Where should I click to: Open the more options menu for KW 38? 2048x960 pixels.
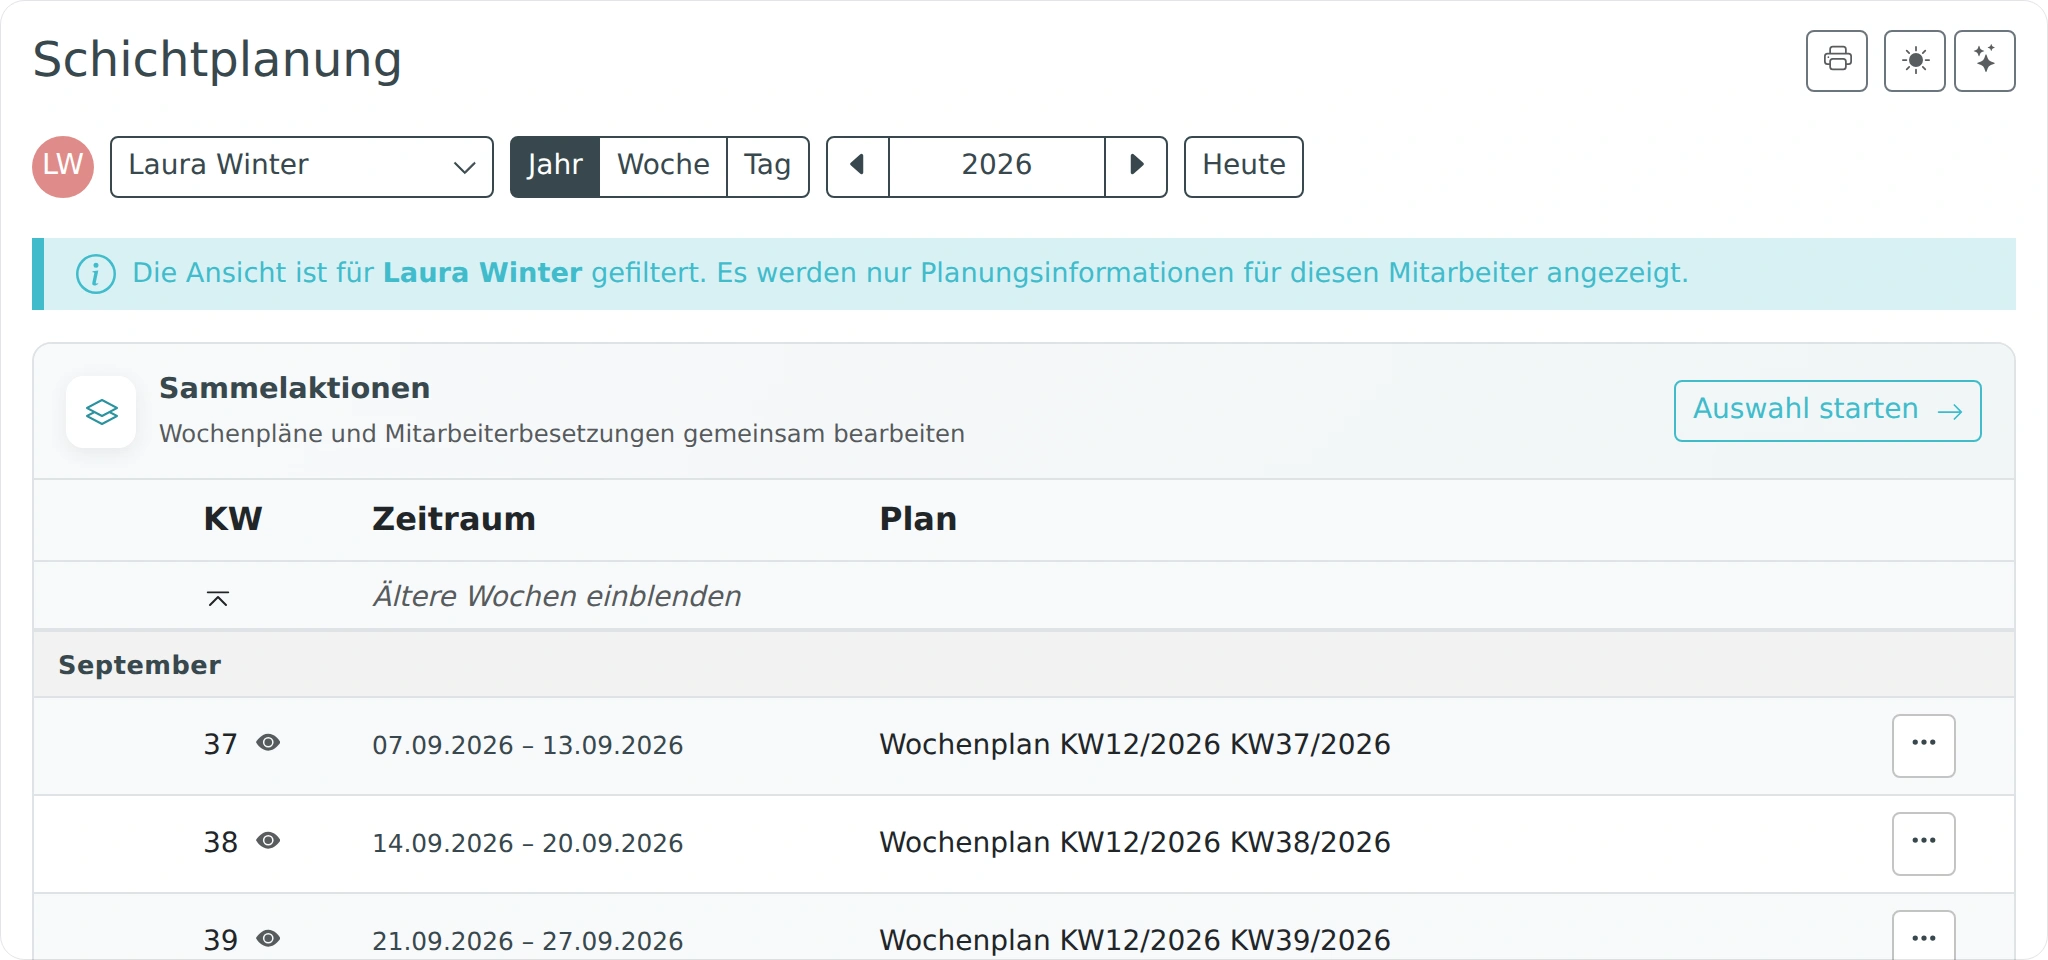click(1923, 843)
